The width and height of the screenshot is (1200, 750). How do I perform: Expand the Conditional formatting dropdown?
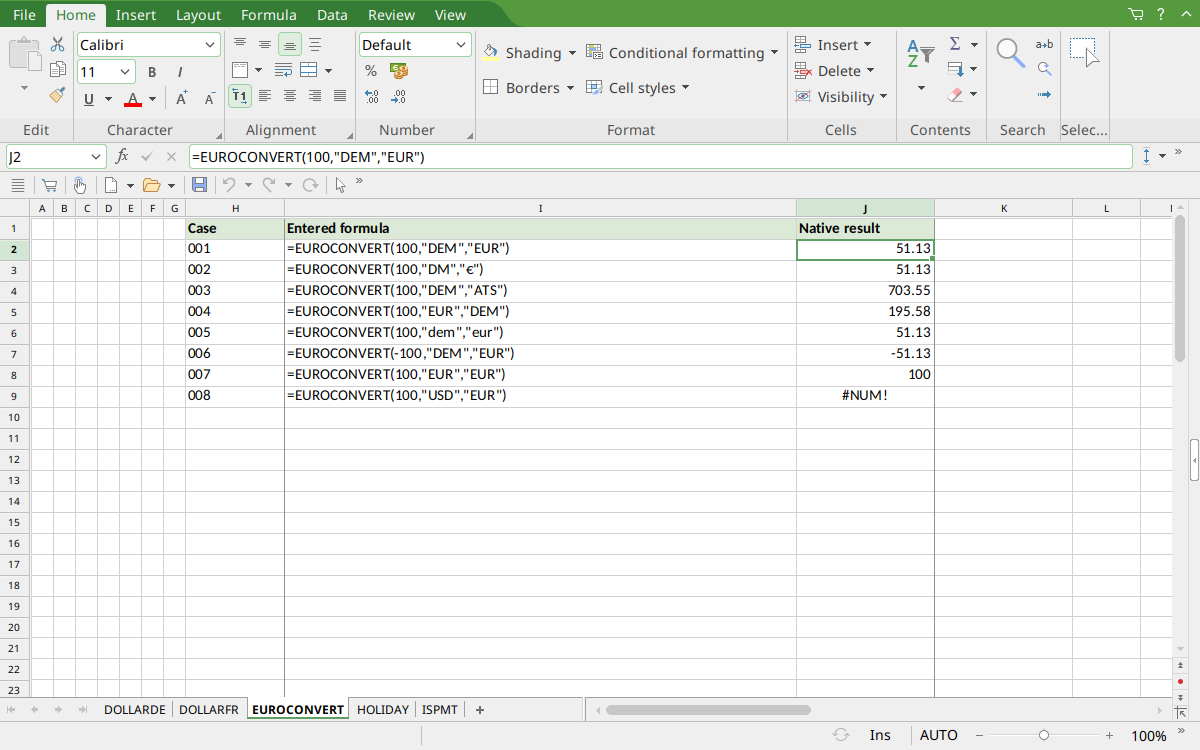774,53
